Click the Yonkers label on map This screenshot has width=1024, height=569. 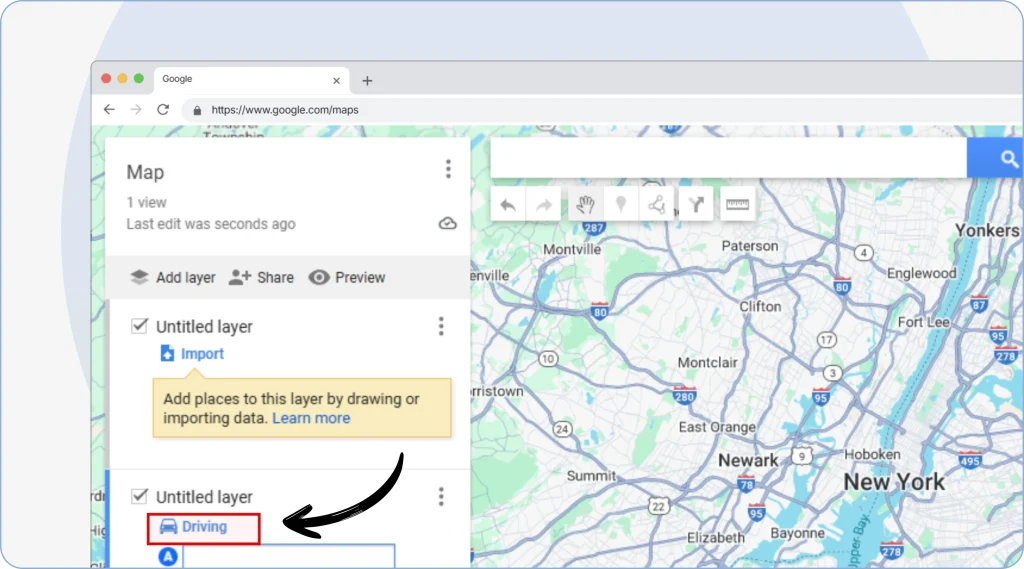(x=987, y=231)
